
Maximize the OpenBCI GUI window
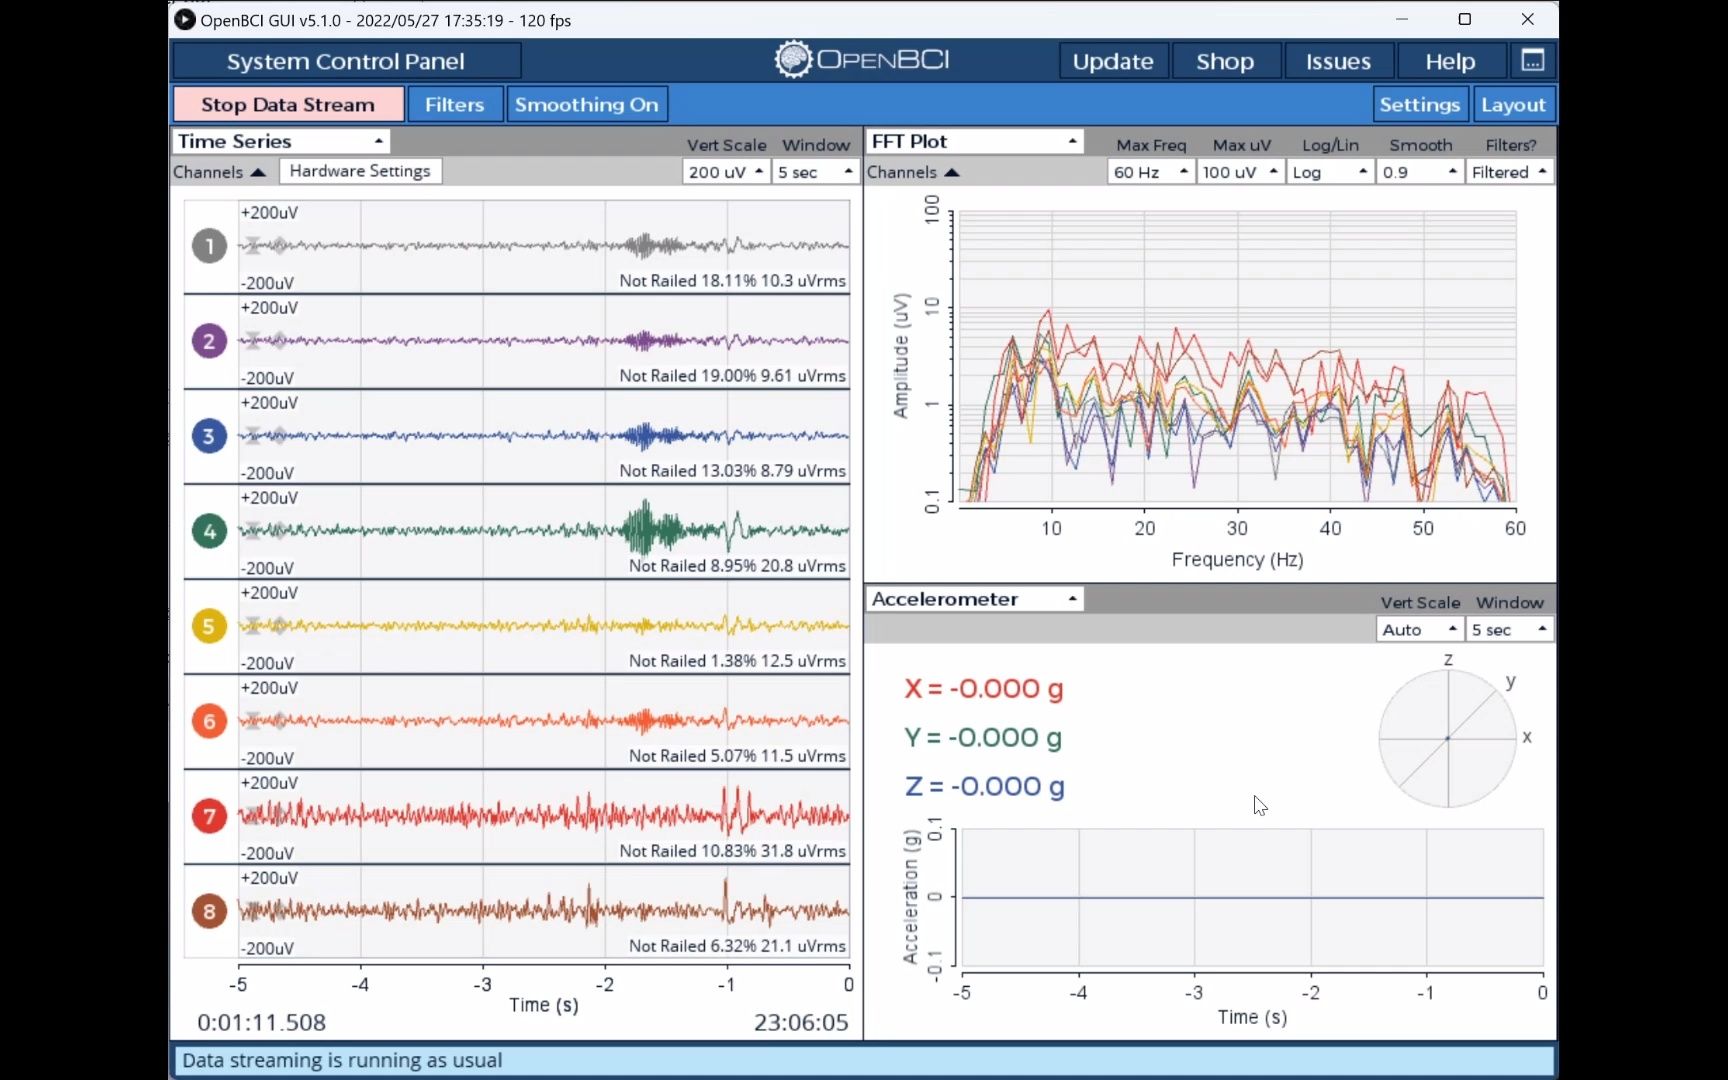(x=1465, y=20)
